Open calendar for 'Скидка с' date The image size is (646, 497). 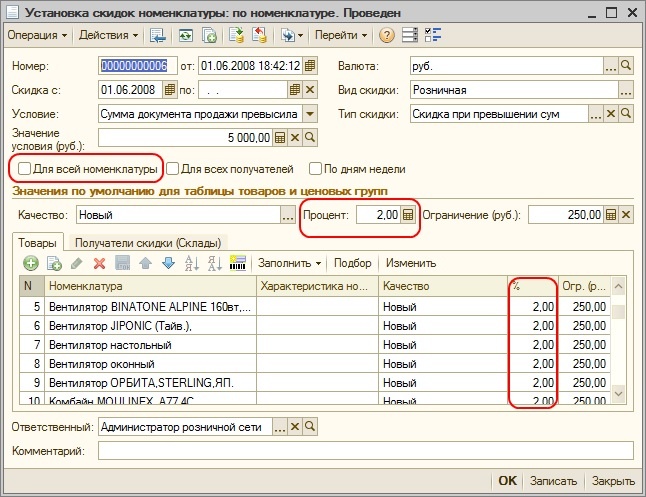point(169,89)
